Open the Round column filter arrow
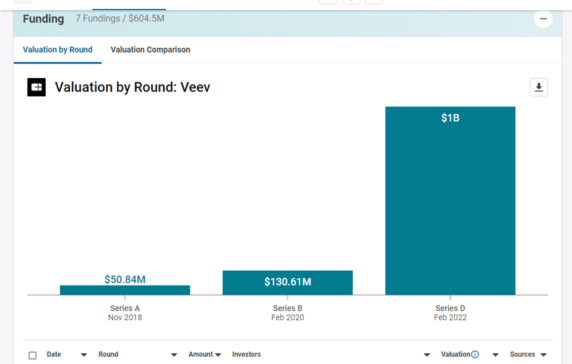This screenshot has height=364, width=572. [x=174, y=355]
